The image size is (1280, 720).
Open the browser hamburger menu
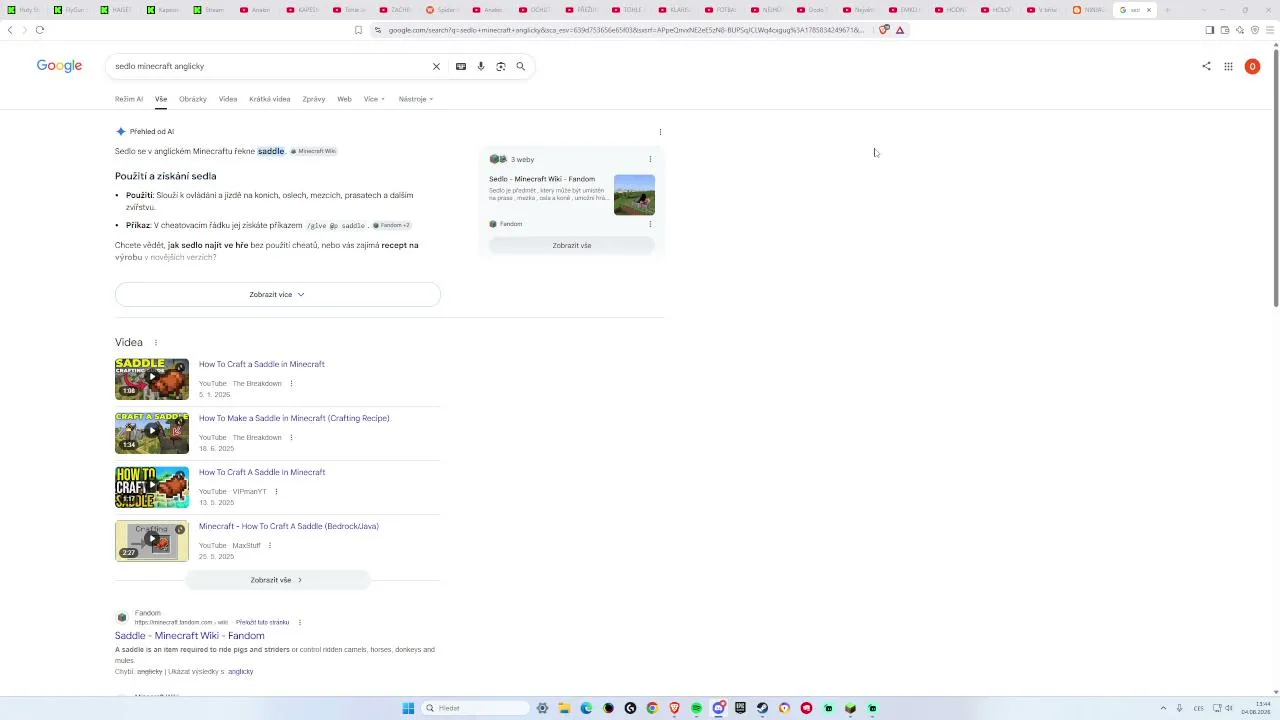click(x=1270, y=30)
